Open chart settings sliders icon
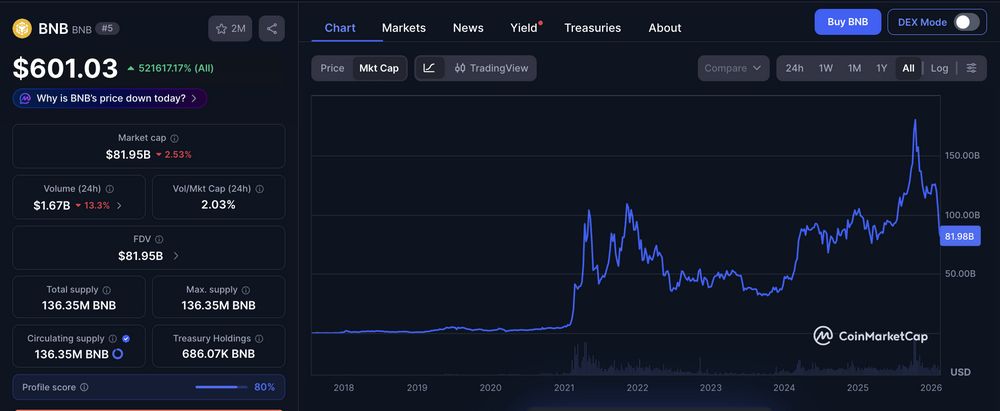Image resolution: width=1000 pixels, height=411 pixels. pyautogui.click(x=971, y=68)
